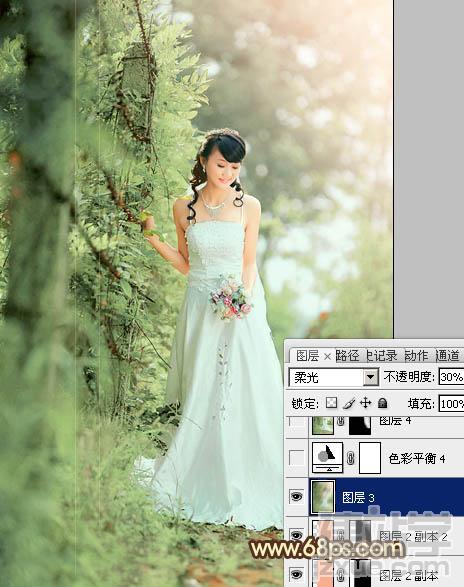The width and height of the screenshot is (464, 587).
Task: Toggle mask link on 色彩平衡 4 layer
Action: click(x=350, y=458)
